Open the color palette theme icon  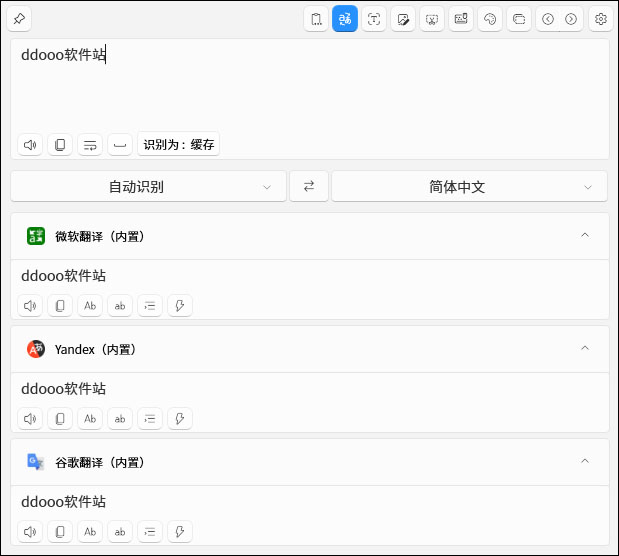[x=490, y=19]
